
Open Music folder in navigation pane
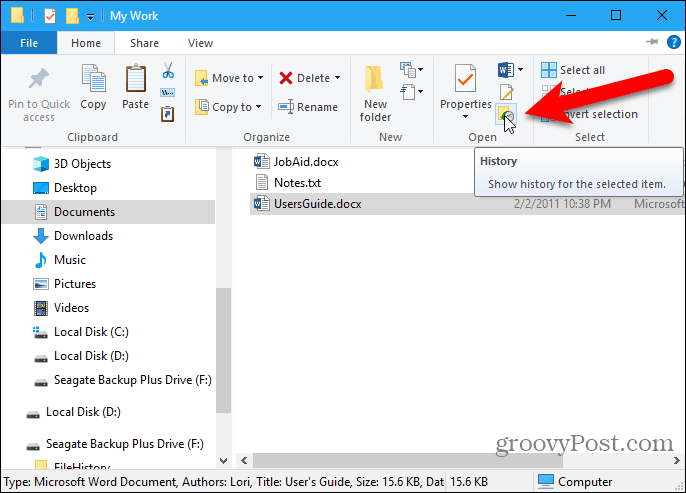pyautogui.click(x=60, y=260)
